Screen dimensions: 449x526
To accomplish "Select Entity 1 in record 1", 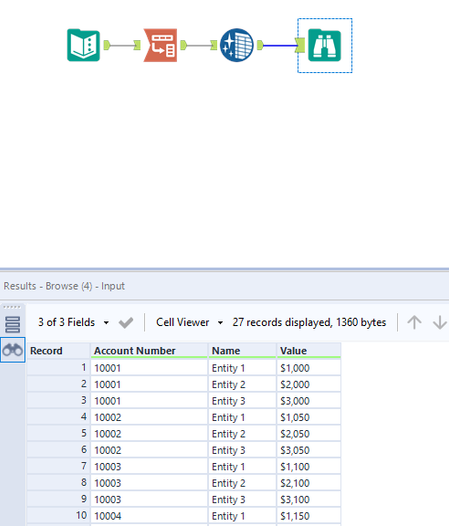I will pyautogui.click(x=242, y=368).
